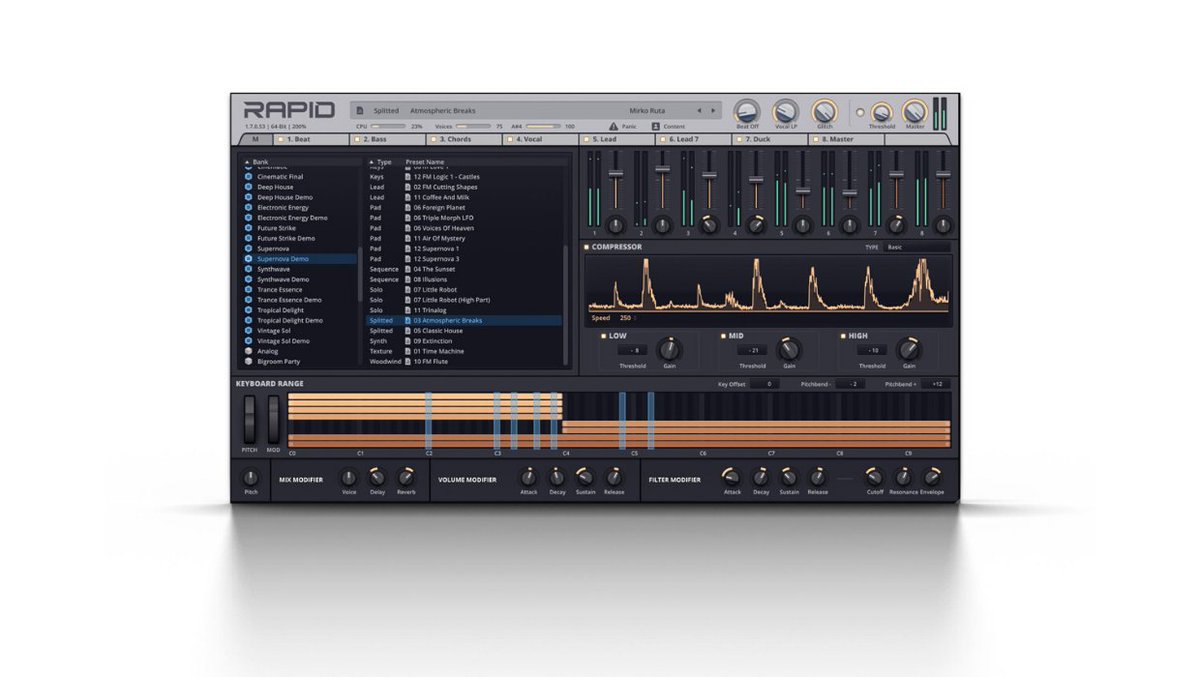Toggle the LOW band enable checkbox

(x=603, y=336)
